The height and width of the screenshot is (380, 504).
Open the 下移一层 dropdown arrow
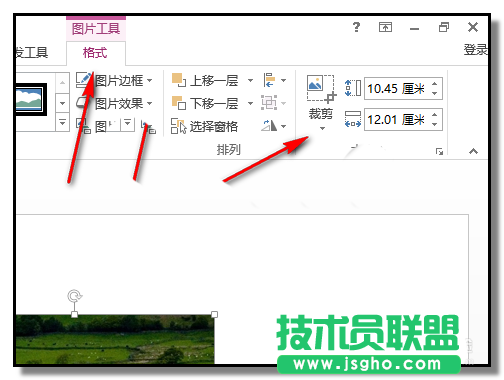pos(250,103)
